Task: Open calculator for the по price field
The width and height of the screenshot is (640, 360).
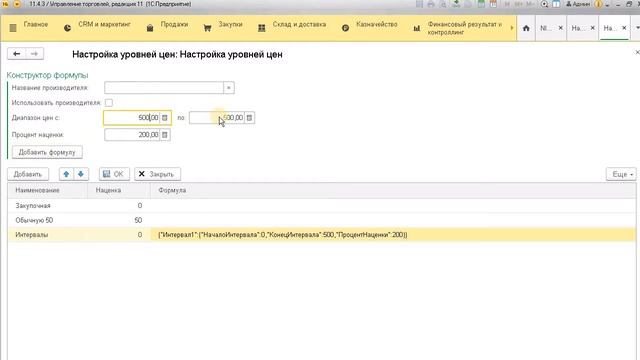Action: coord(249,118)
